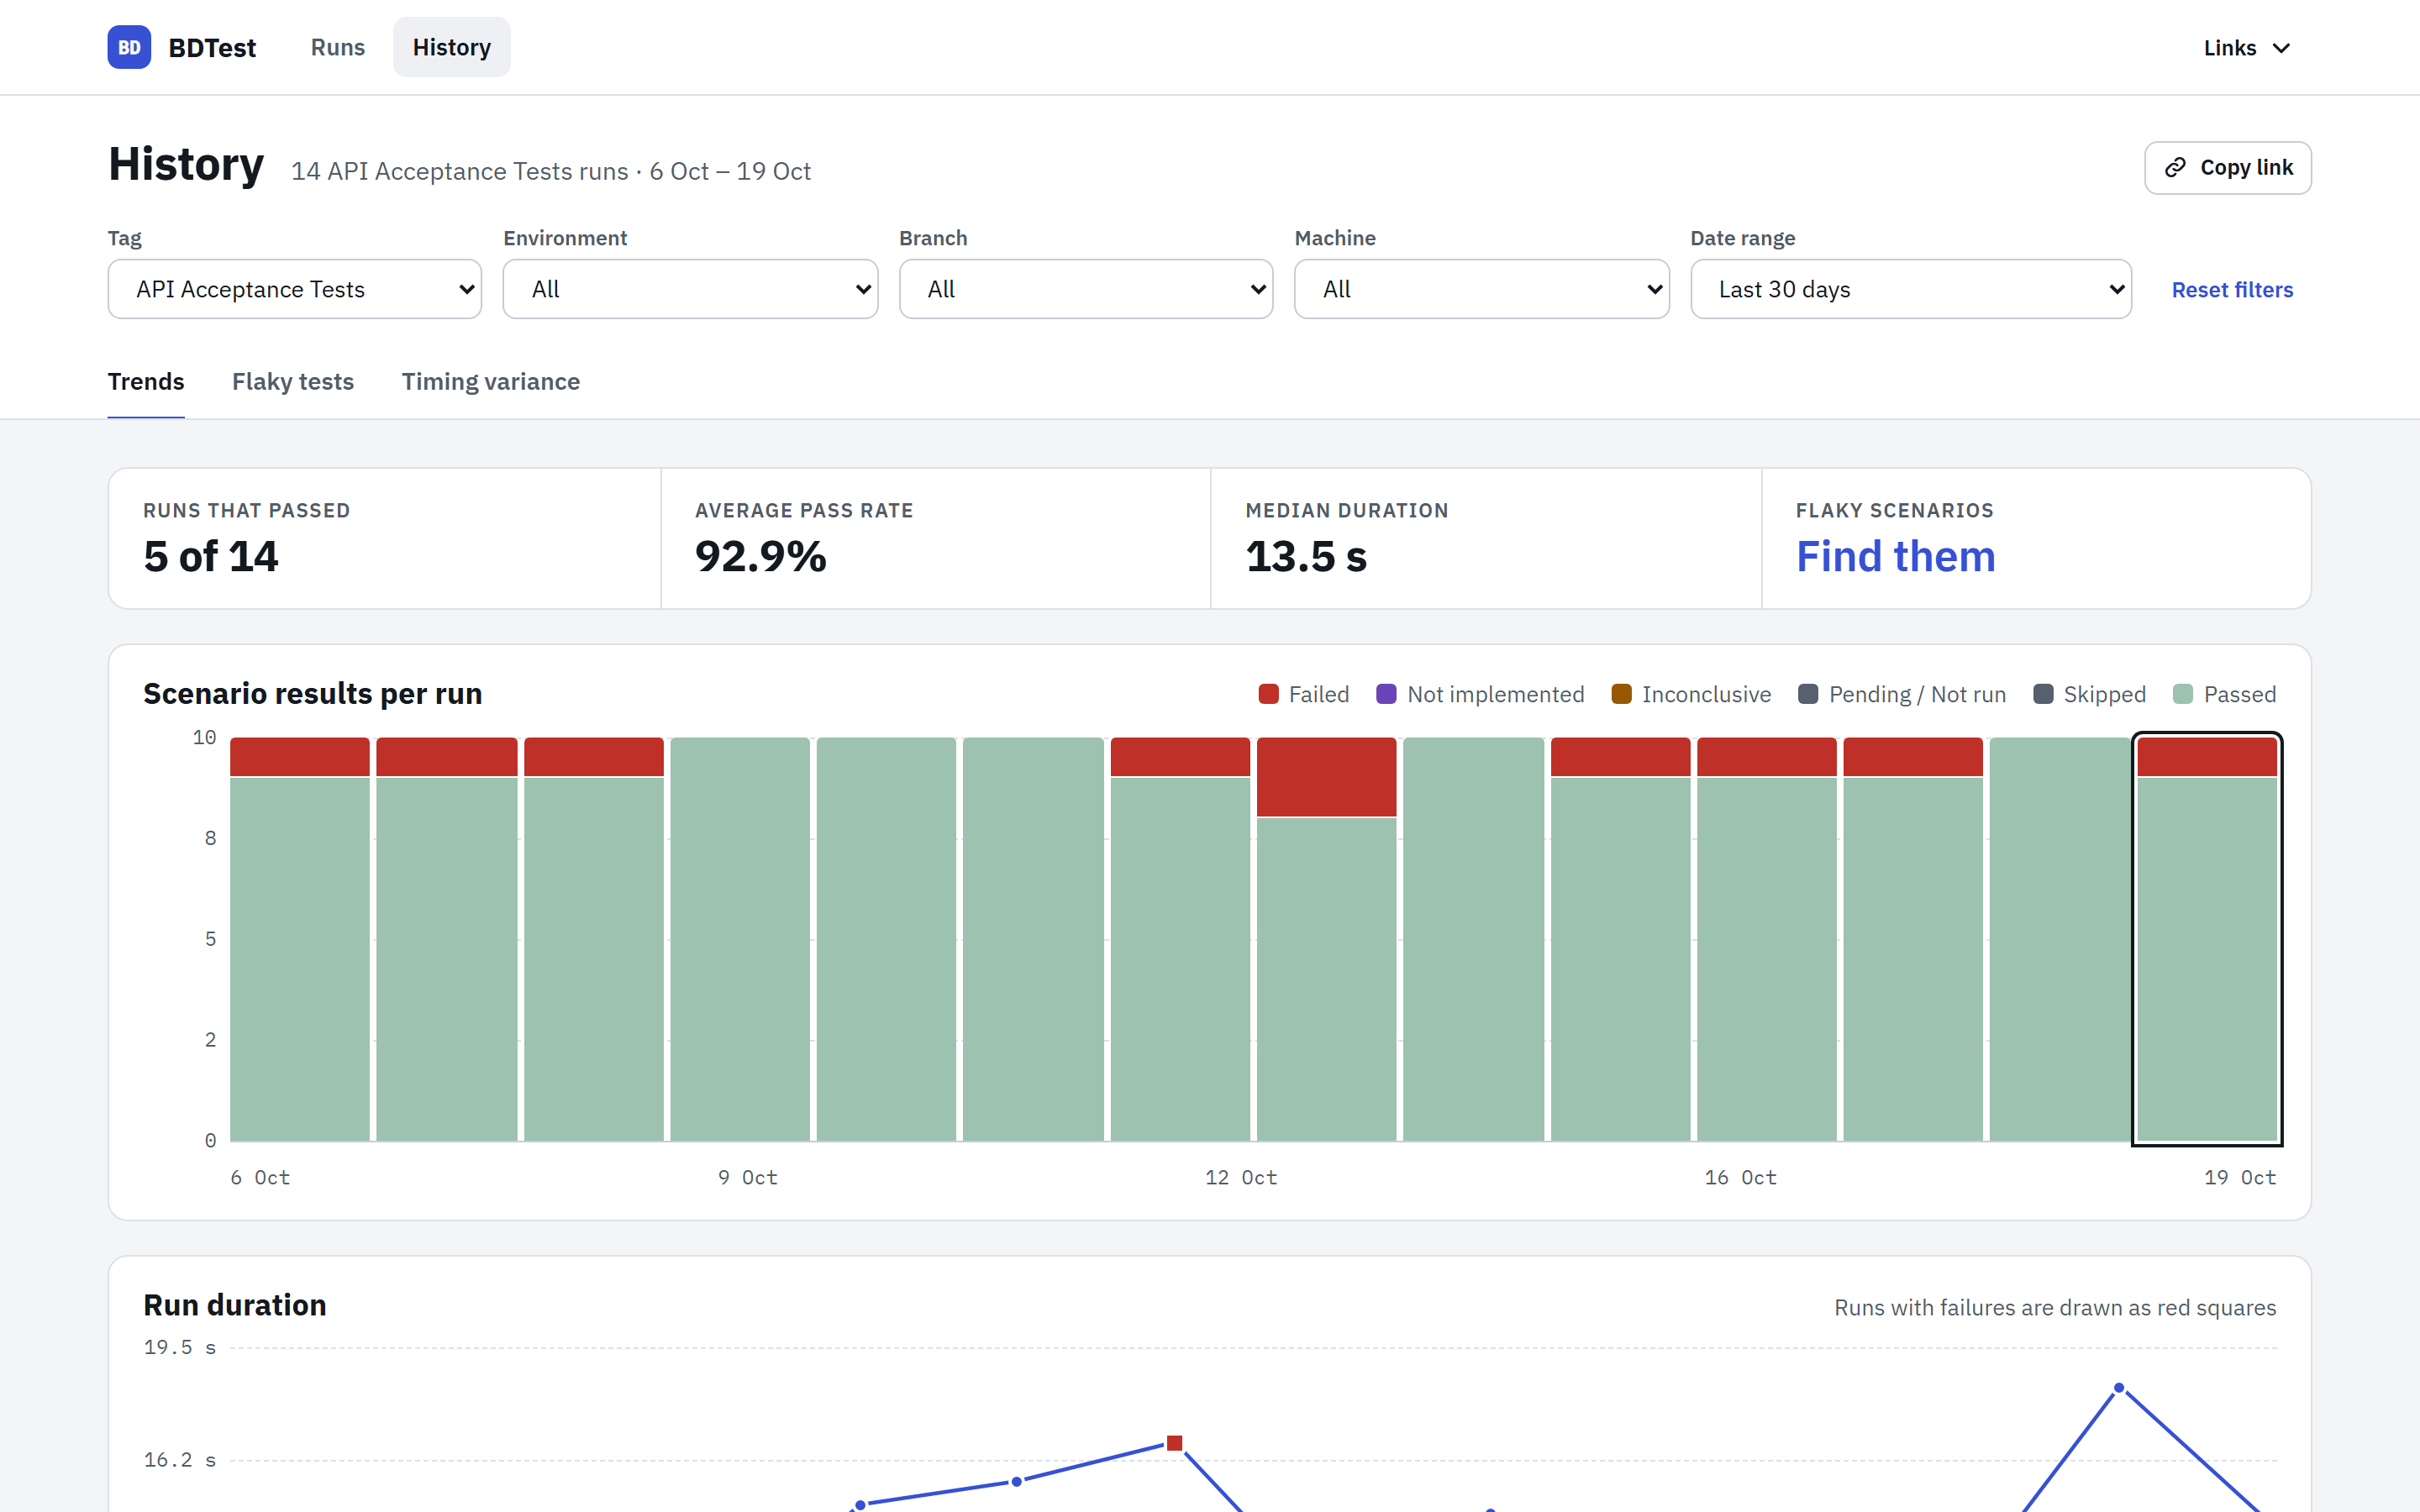Viewport: 2420px width, 1512px height.
Task: Toggle the Pending / Not run legend swatch
Action: 1808,694
